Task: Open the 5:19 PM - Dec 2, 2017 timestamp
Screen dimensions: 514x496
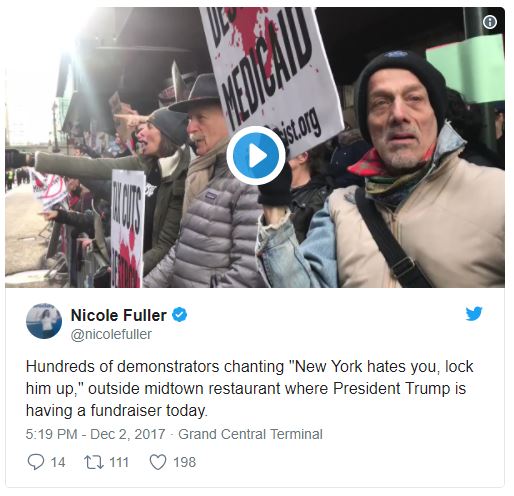Action: (95, 434)
